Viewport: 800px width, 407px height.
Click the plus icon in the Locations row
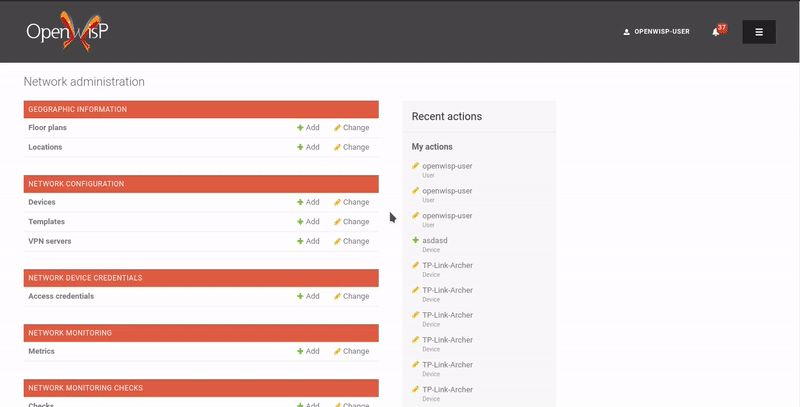[x=300, y=147]
